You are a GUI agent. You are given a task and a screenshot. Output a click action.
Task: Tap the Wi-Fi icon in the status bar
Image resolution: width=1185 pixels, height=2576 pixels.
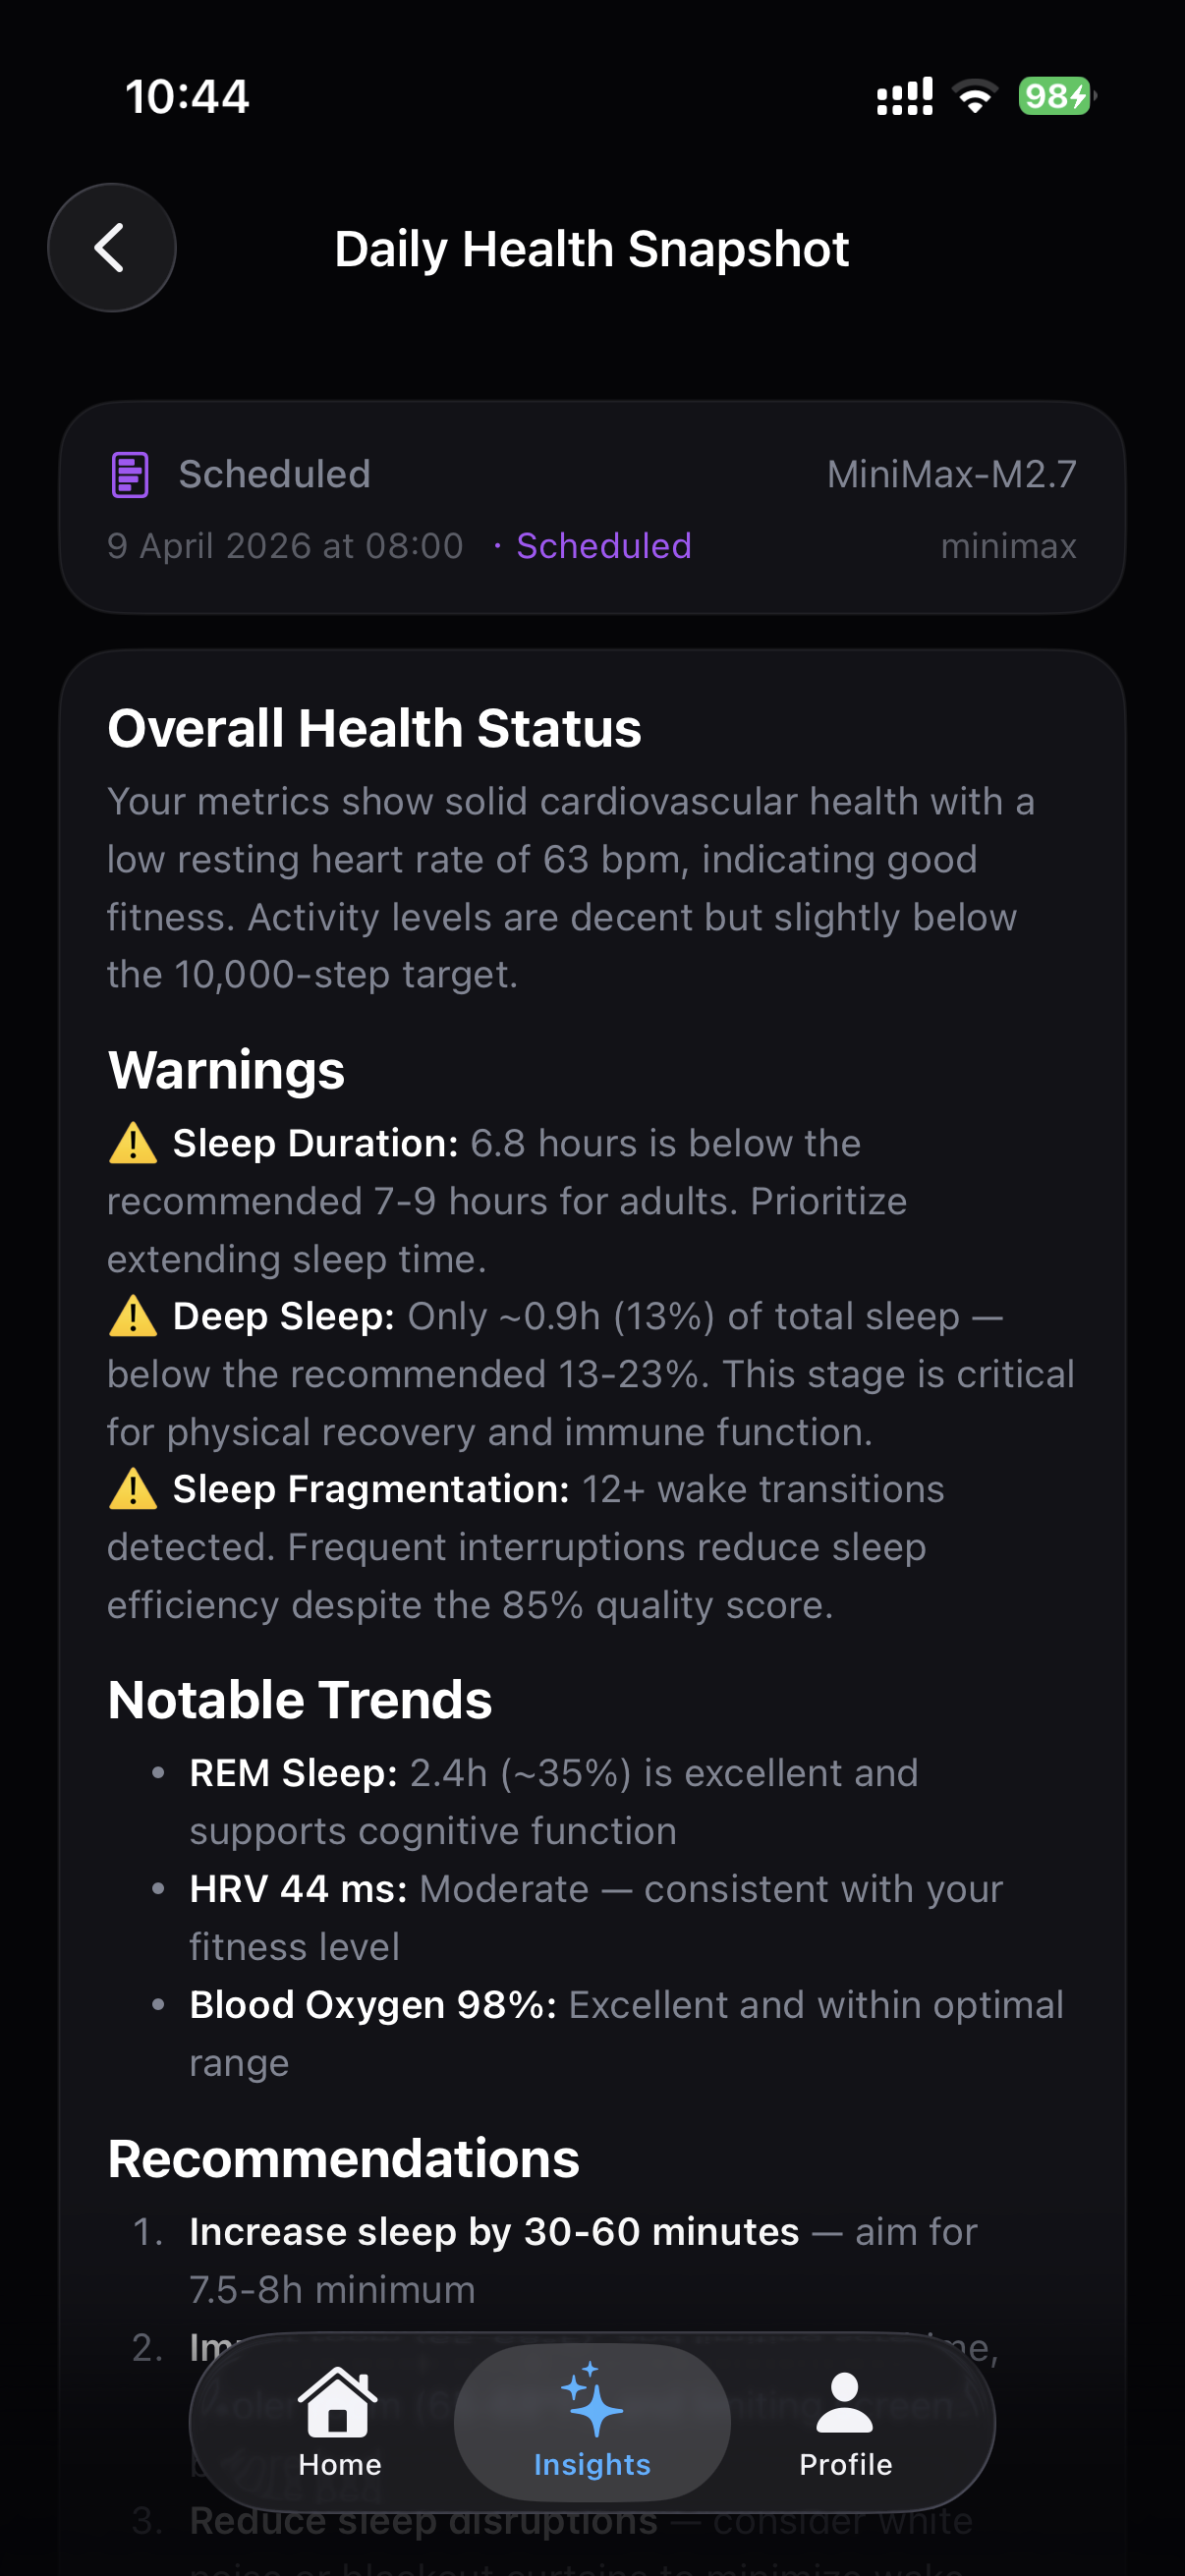[x=973, y=95]
